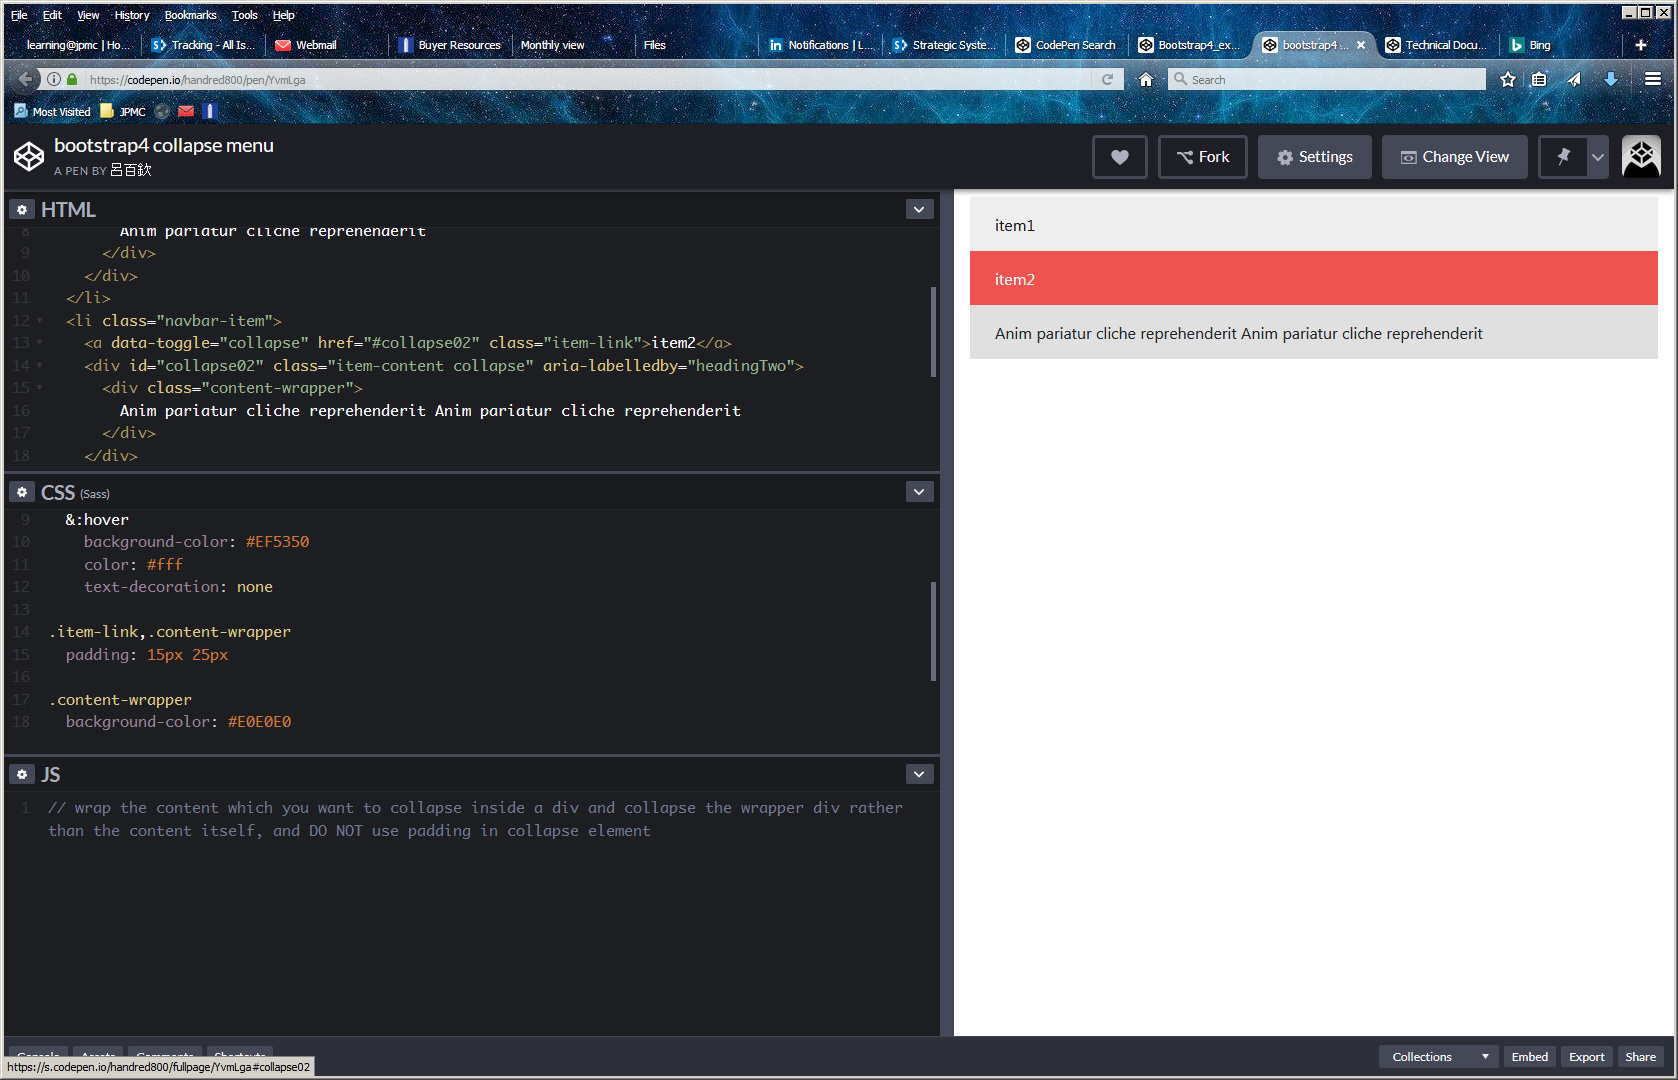Toggle the item2 collapse section

click(x=1313, y=279)
